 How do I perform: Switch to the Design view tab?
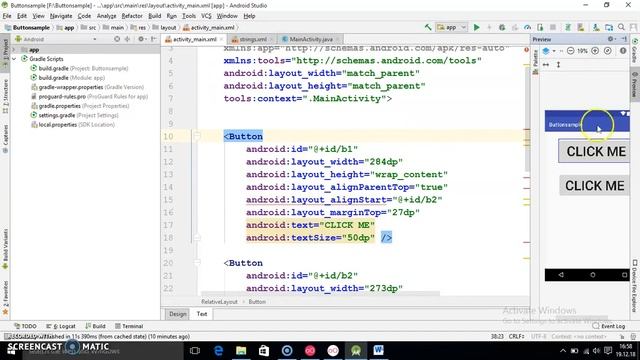click(178, 314)
